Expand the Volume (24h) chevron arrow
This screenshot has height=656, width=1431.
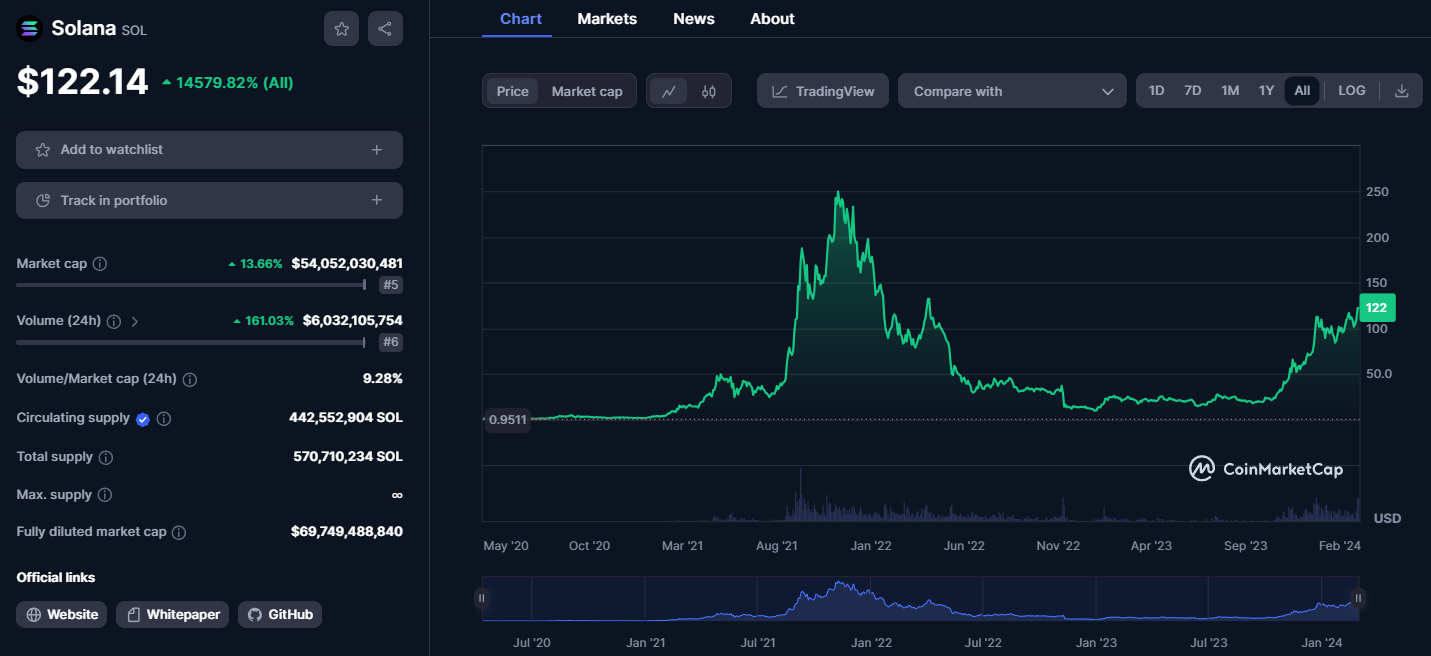click(x=135, y=322)
